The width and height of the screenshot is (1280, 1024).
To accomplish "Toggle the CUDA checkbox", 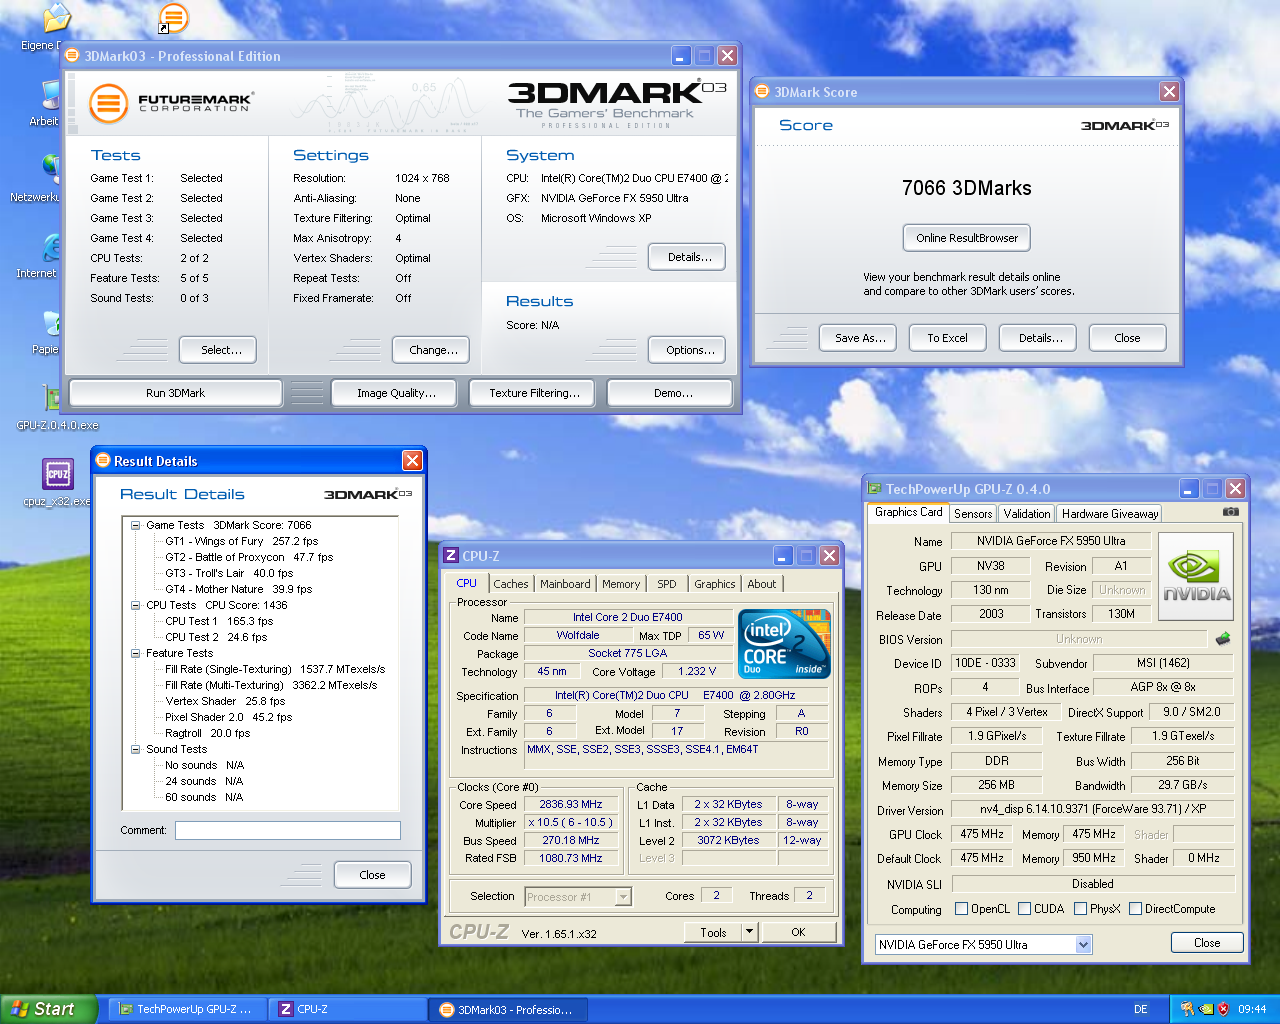I will [x=1024, y=909].
